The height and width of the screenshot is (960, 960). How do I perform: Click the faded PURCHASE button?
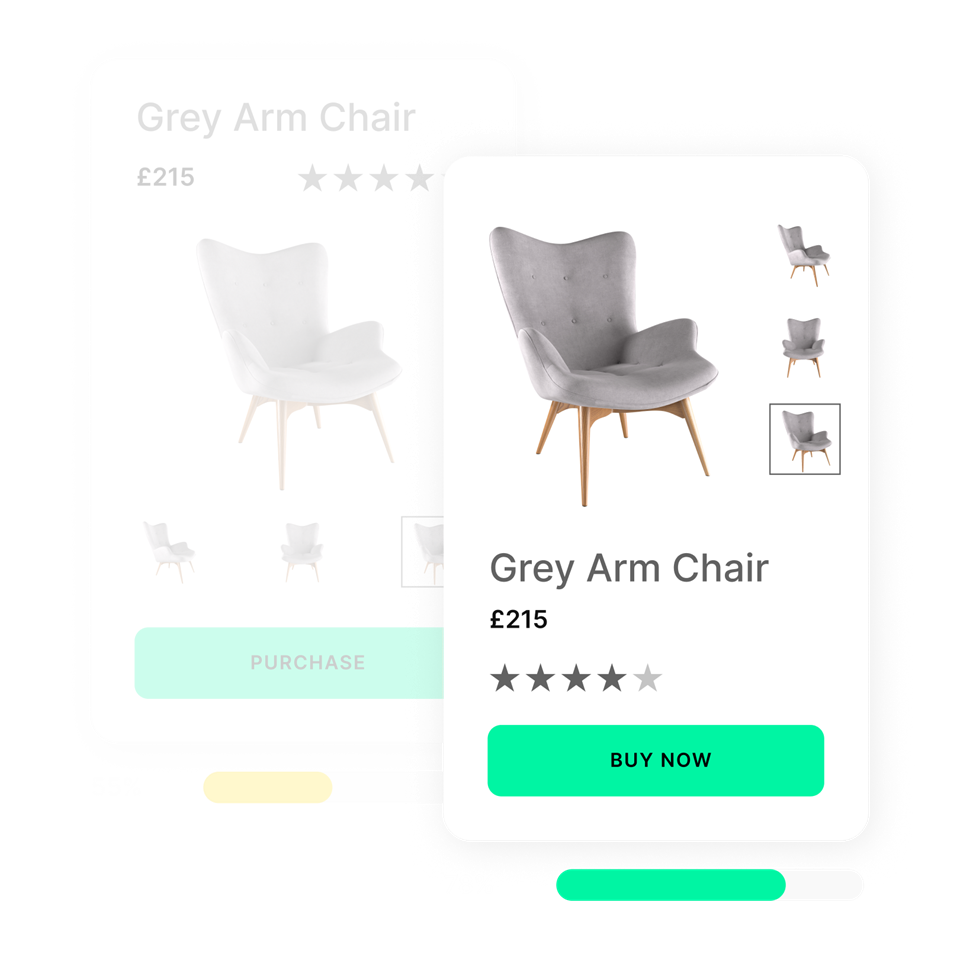click(289, 662)
